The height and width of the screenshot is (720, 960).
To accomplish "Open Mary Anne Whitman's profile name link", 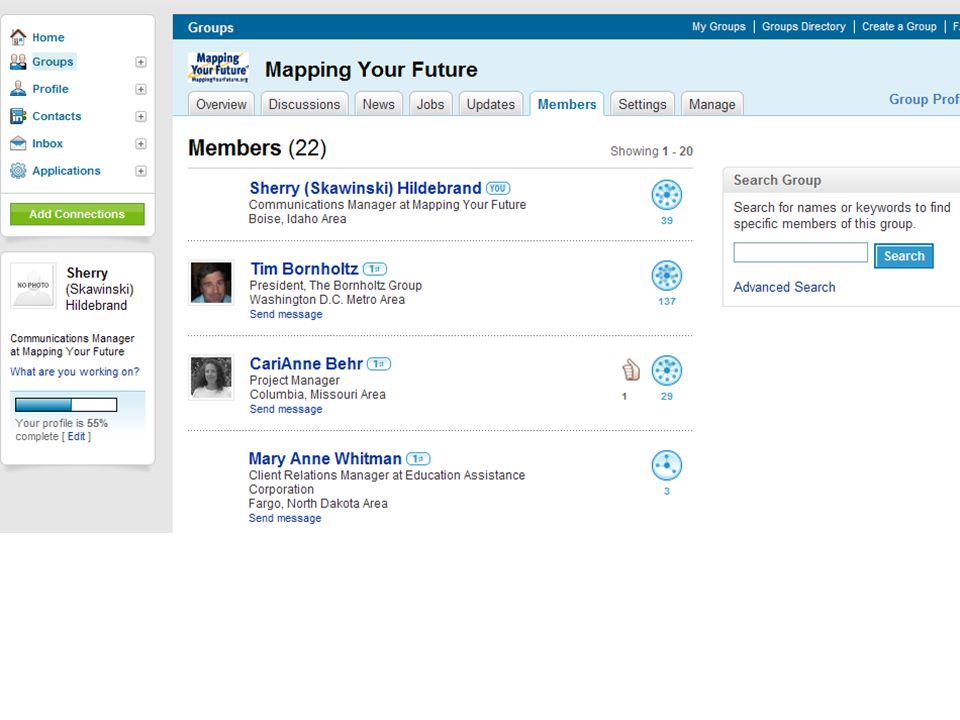I will coord(325,459).
